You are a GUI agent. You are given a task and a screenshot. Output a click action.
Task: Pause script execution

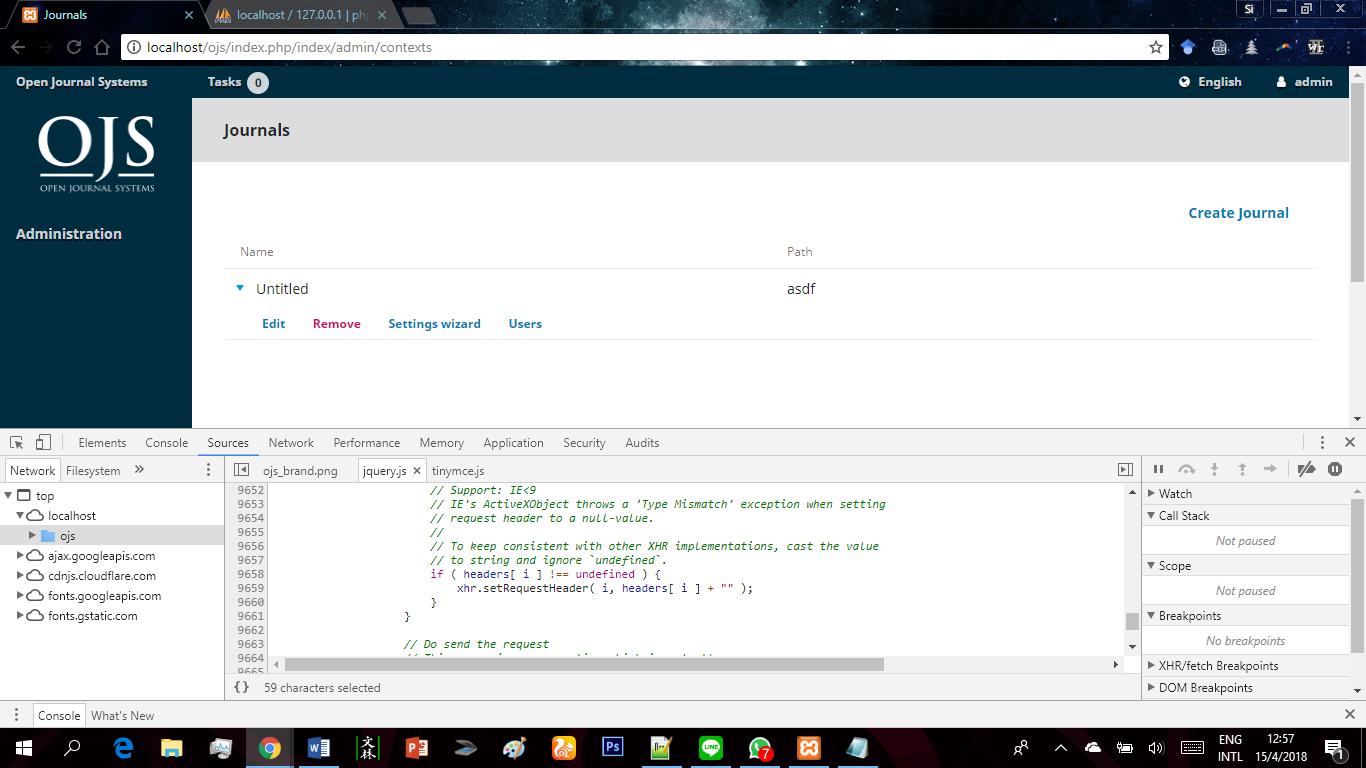pyautogui.click(x=1158, y=469)
